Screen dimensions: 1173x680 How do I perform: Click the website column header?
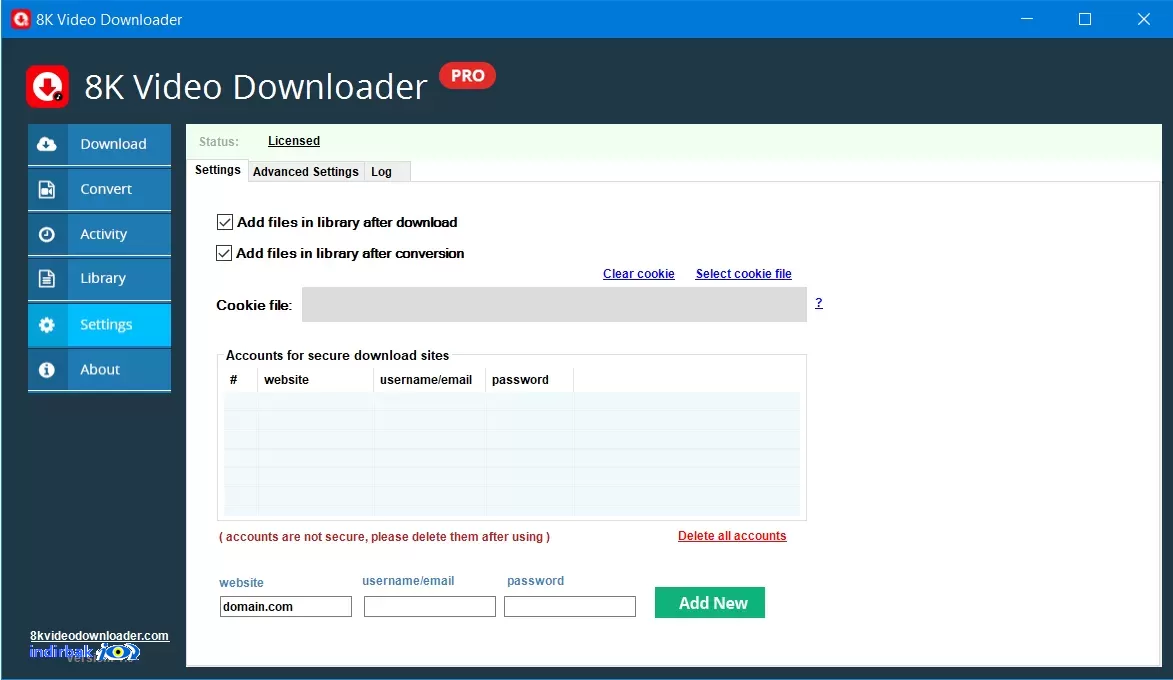[316, 380]
